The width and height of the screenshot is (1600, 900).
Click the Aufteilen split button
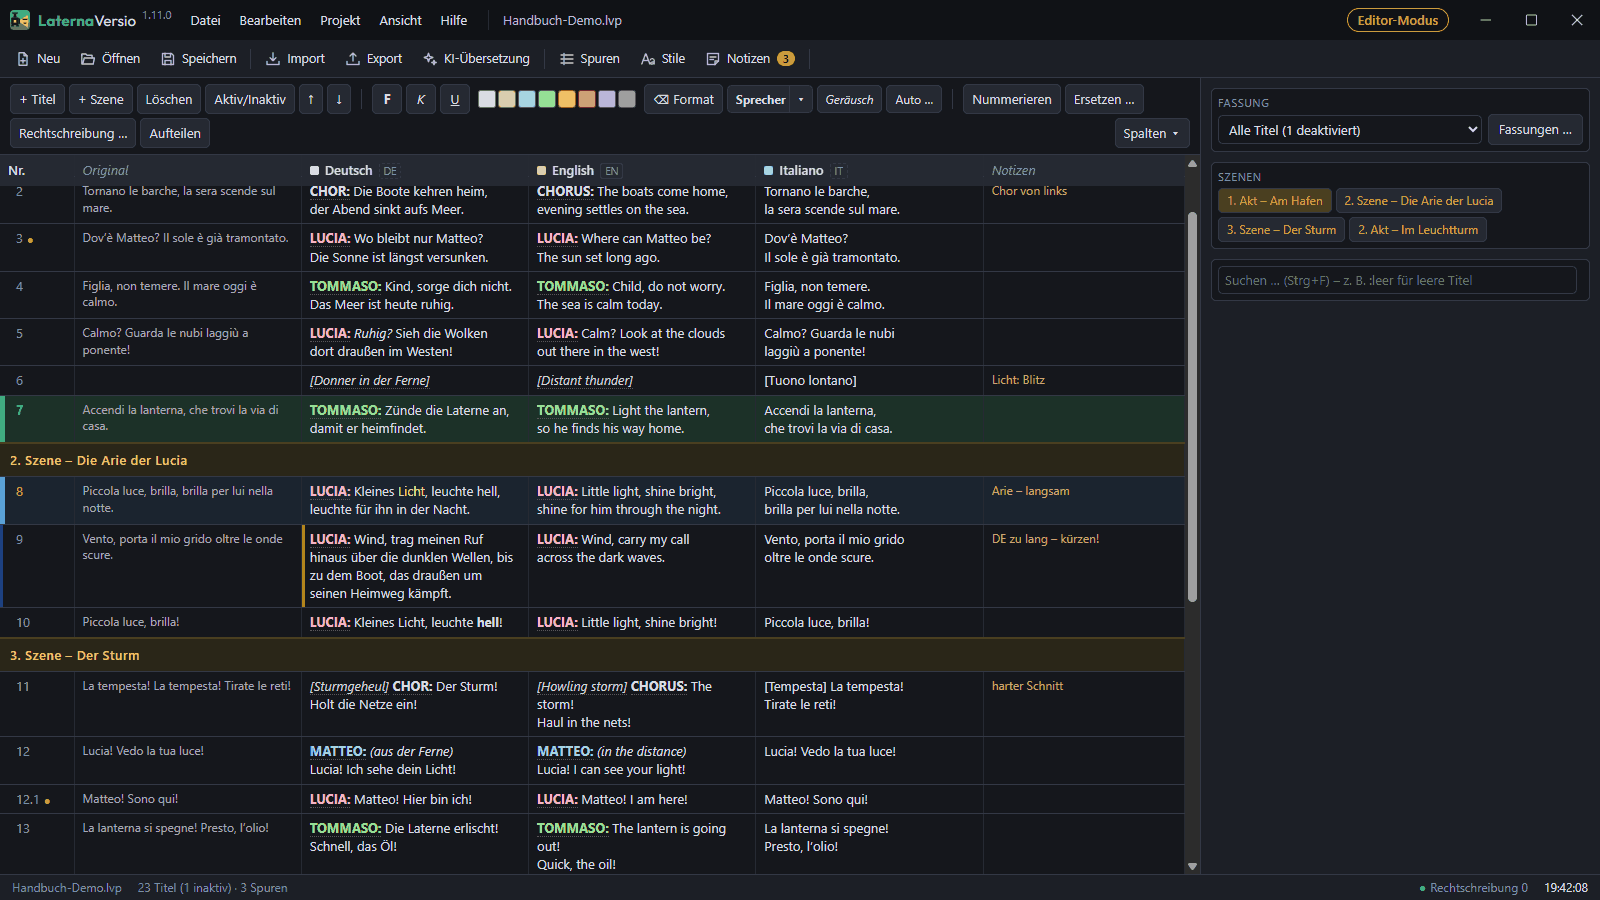pyautogui.click(x=175, y=133)
